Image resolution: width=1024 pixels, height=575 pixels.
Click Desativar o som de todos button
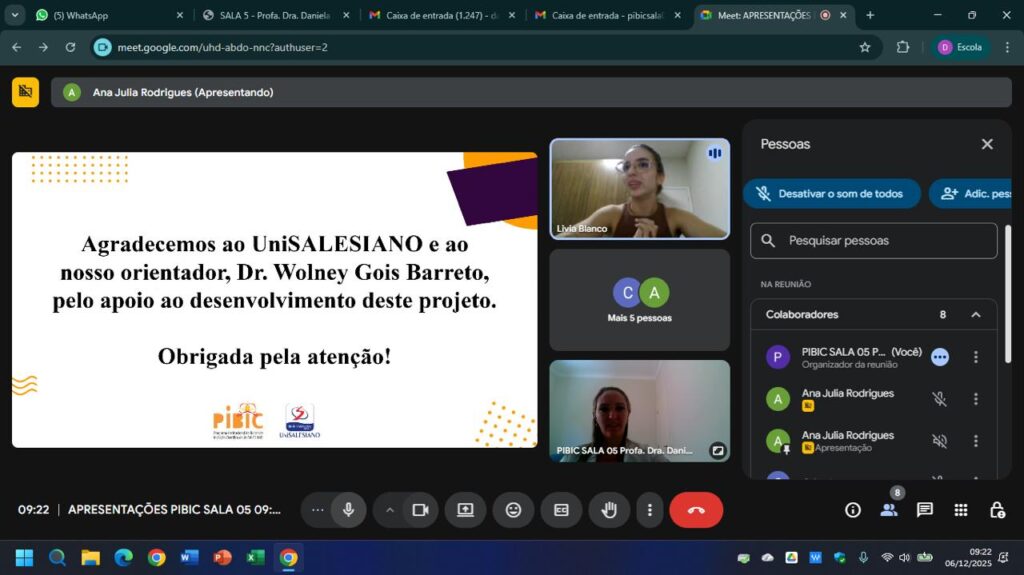tap(831, 194)
